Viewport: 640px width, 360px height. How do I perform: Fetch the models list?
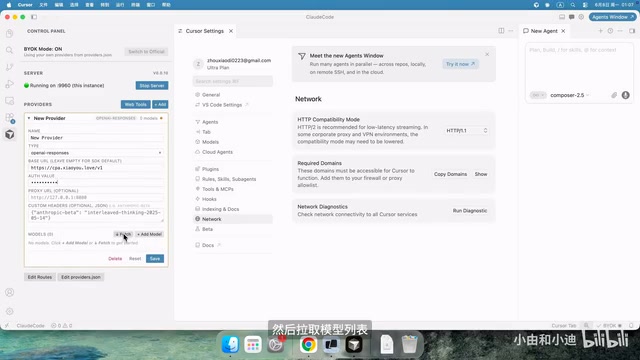coord(123,234)
